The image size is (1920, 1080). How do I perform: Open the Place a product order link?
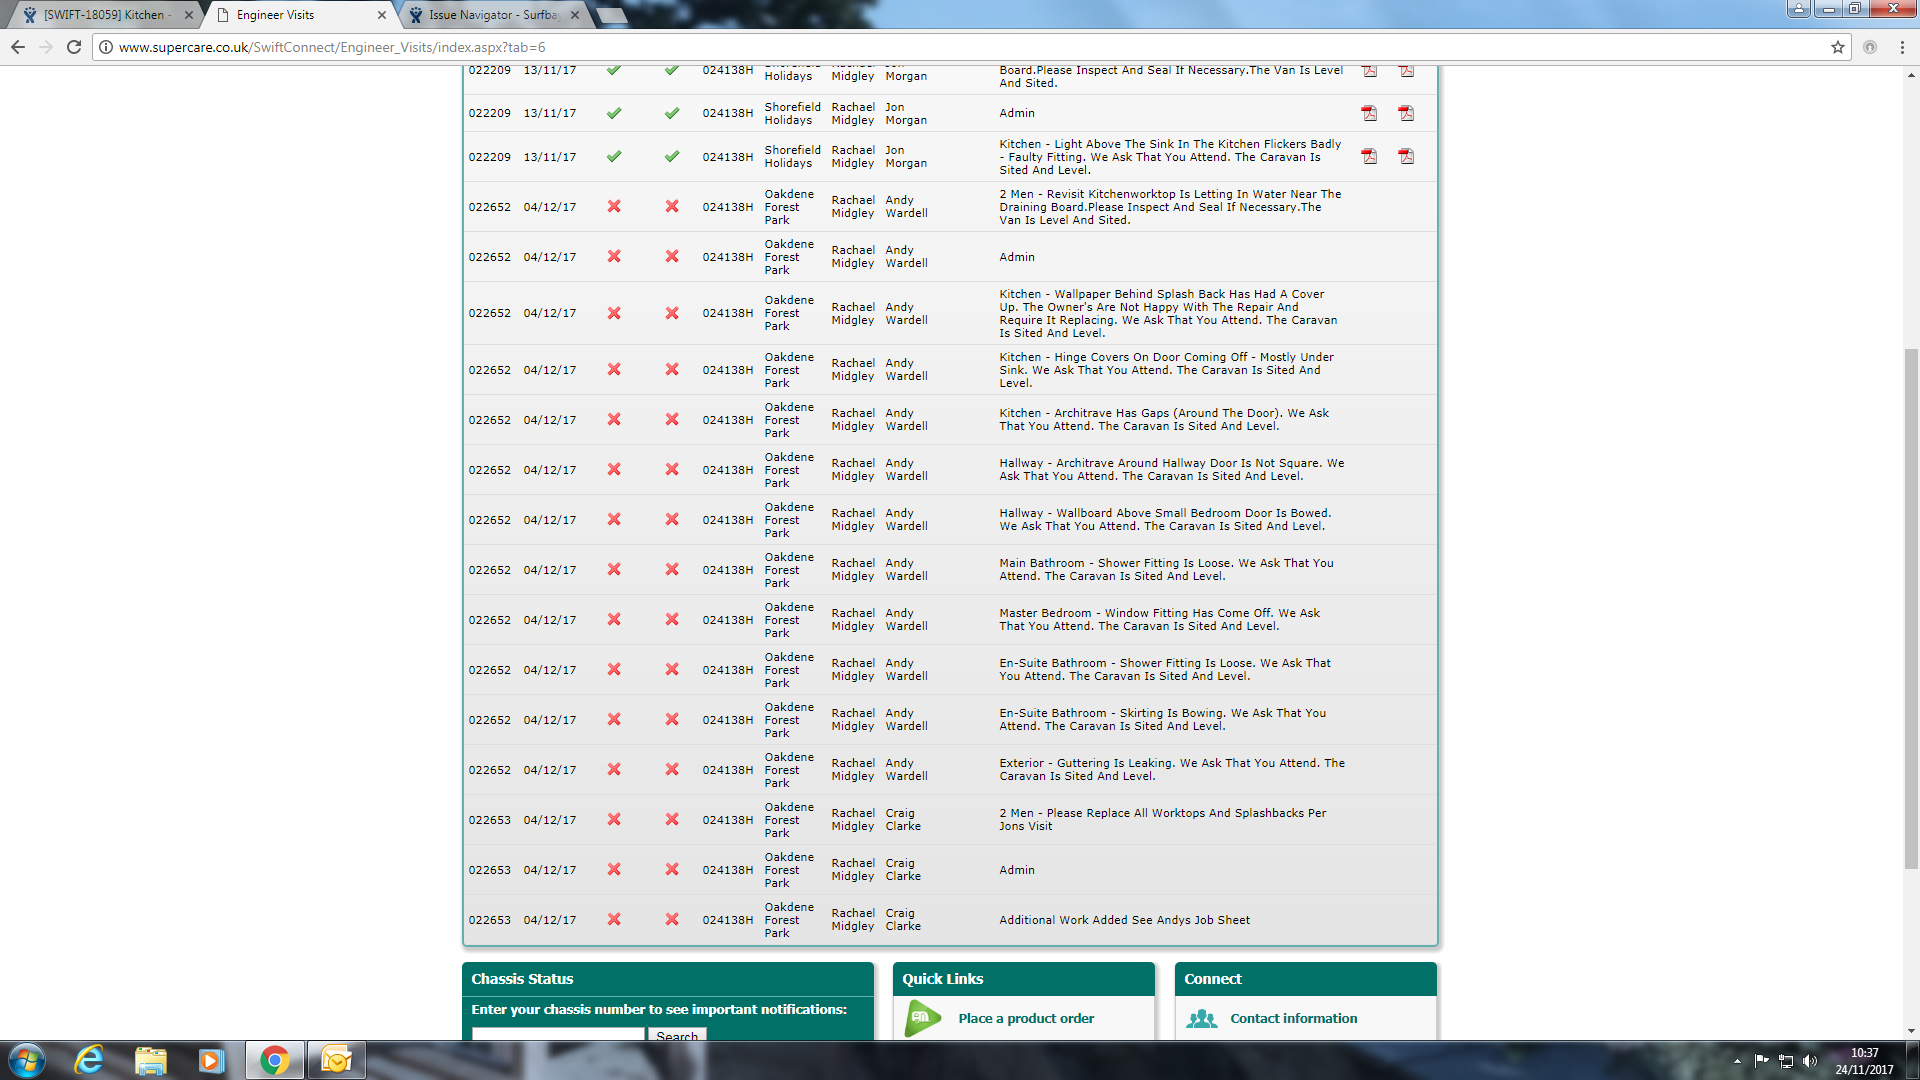pyautogui.click(x=1026, y=1018)
